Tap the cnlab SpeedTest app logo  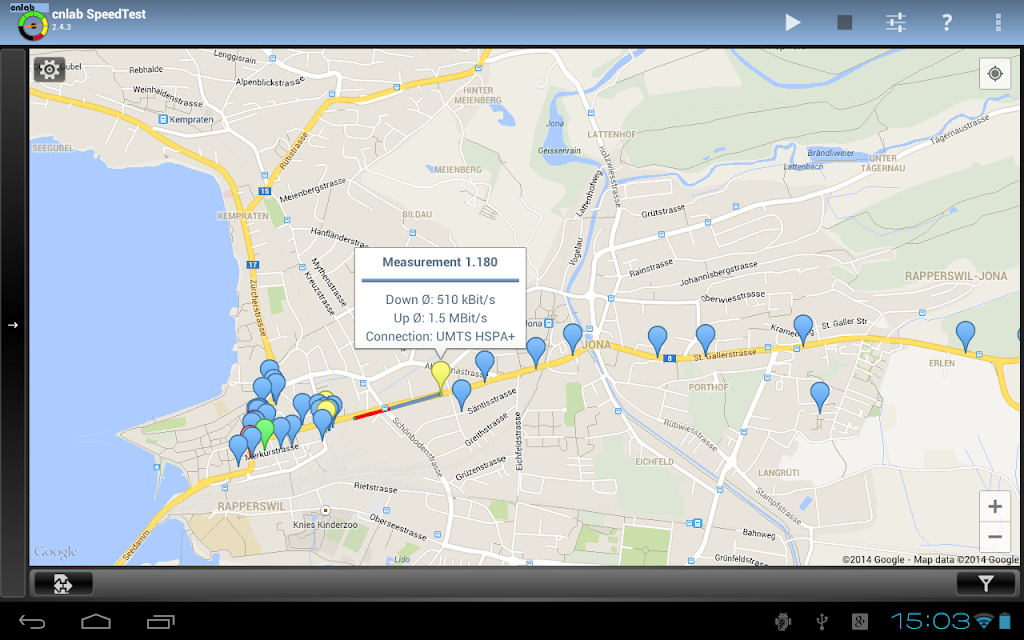tap(32, 22)
